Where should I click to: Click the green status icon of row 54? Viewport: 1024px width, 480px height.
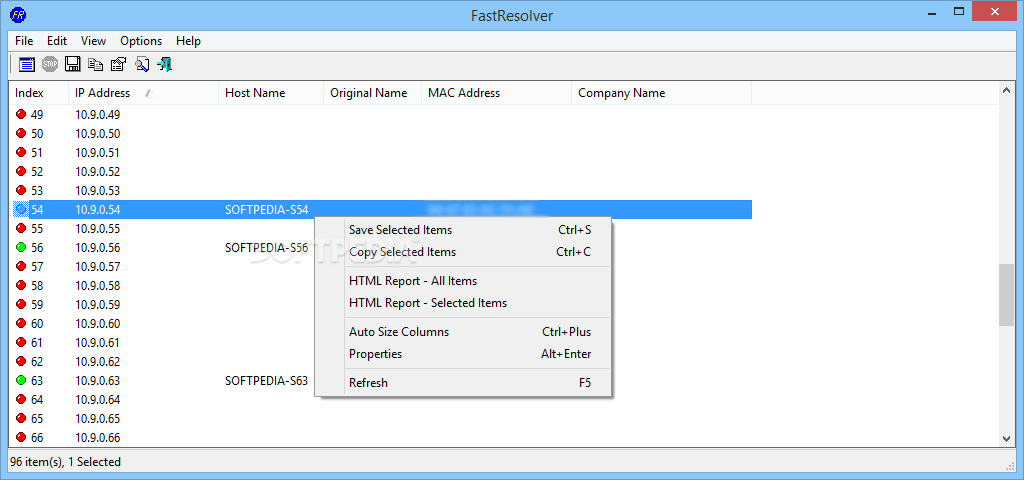coord(21,209)
